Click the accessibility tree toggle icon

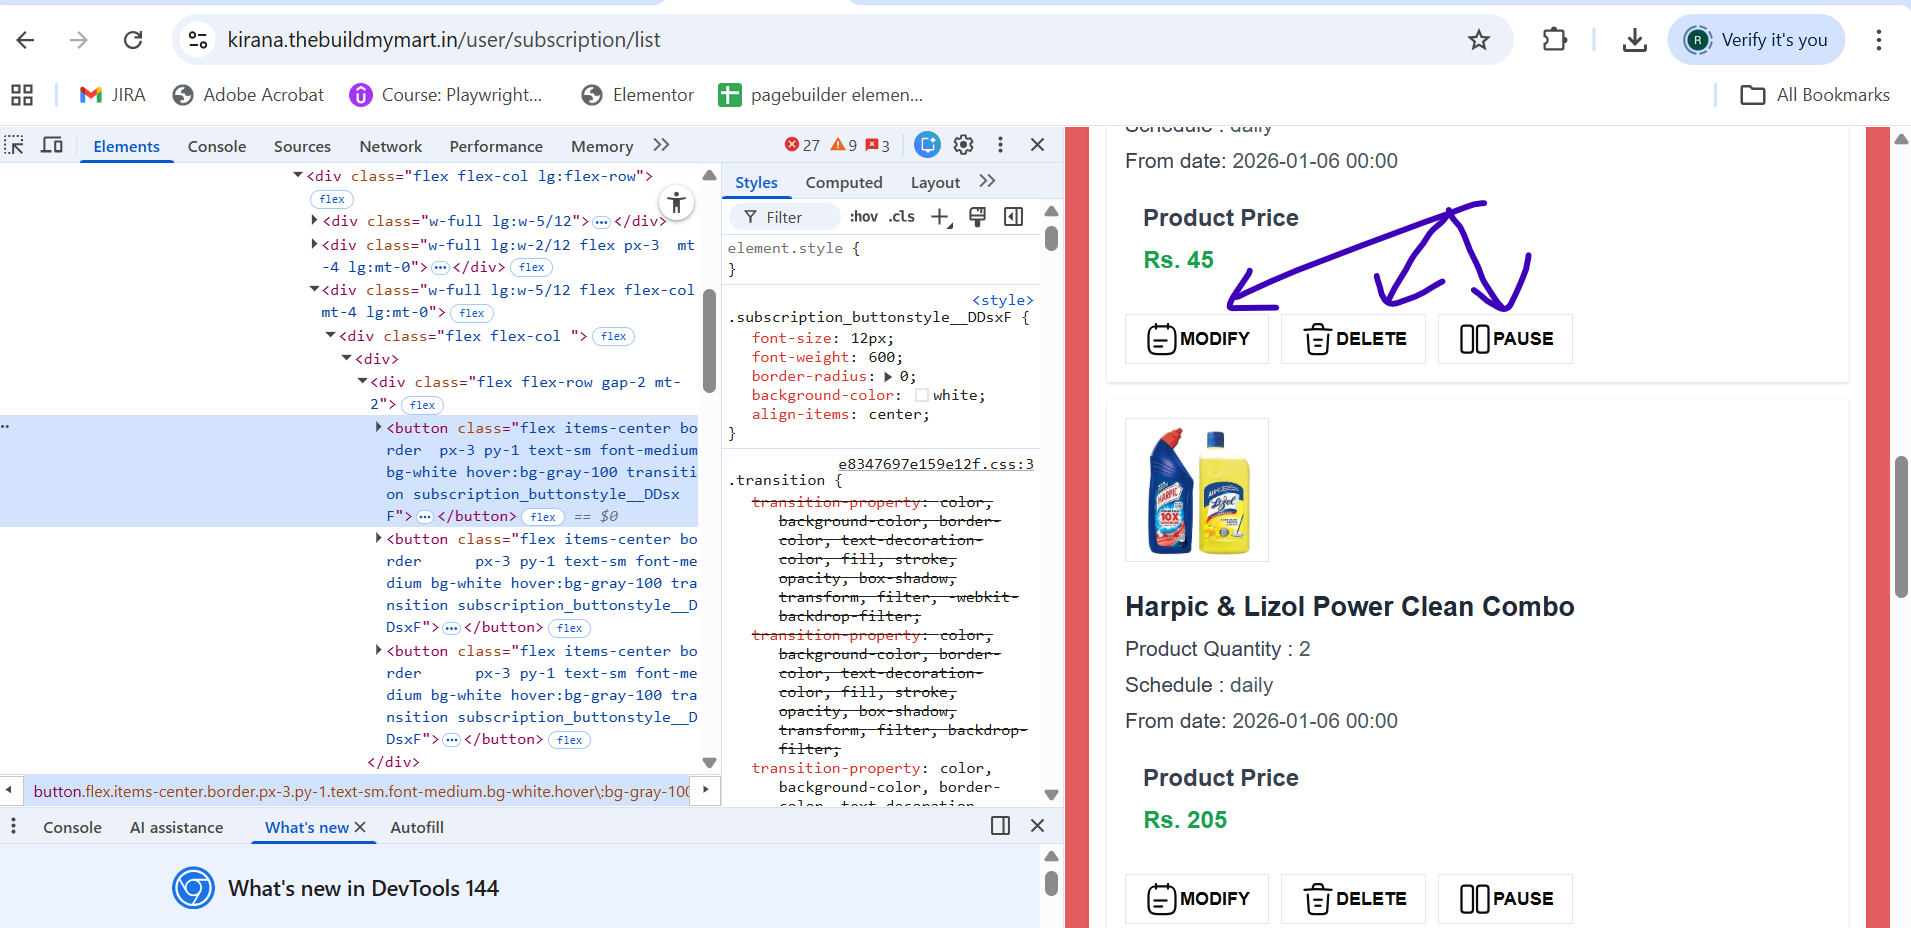[x=677, y=203]
